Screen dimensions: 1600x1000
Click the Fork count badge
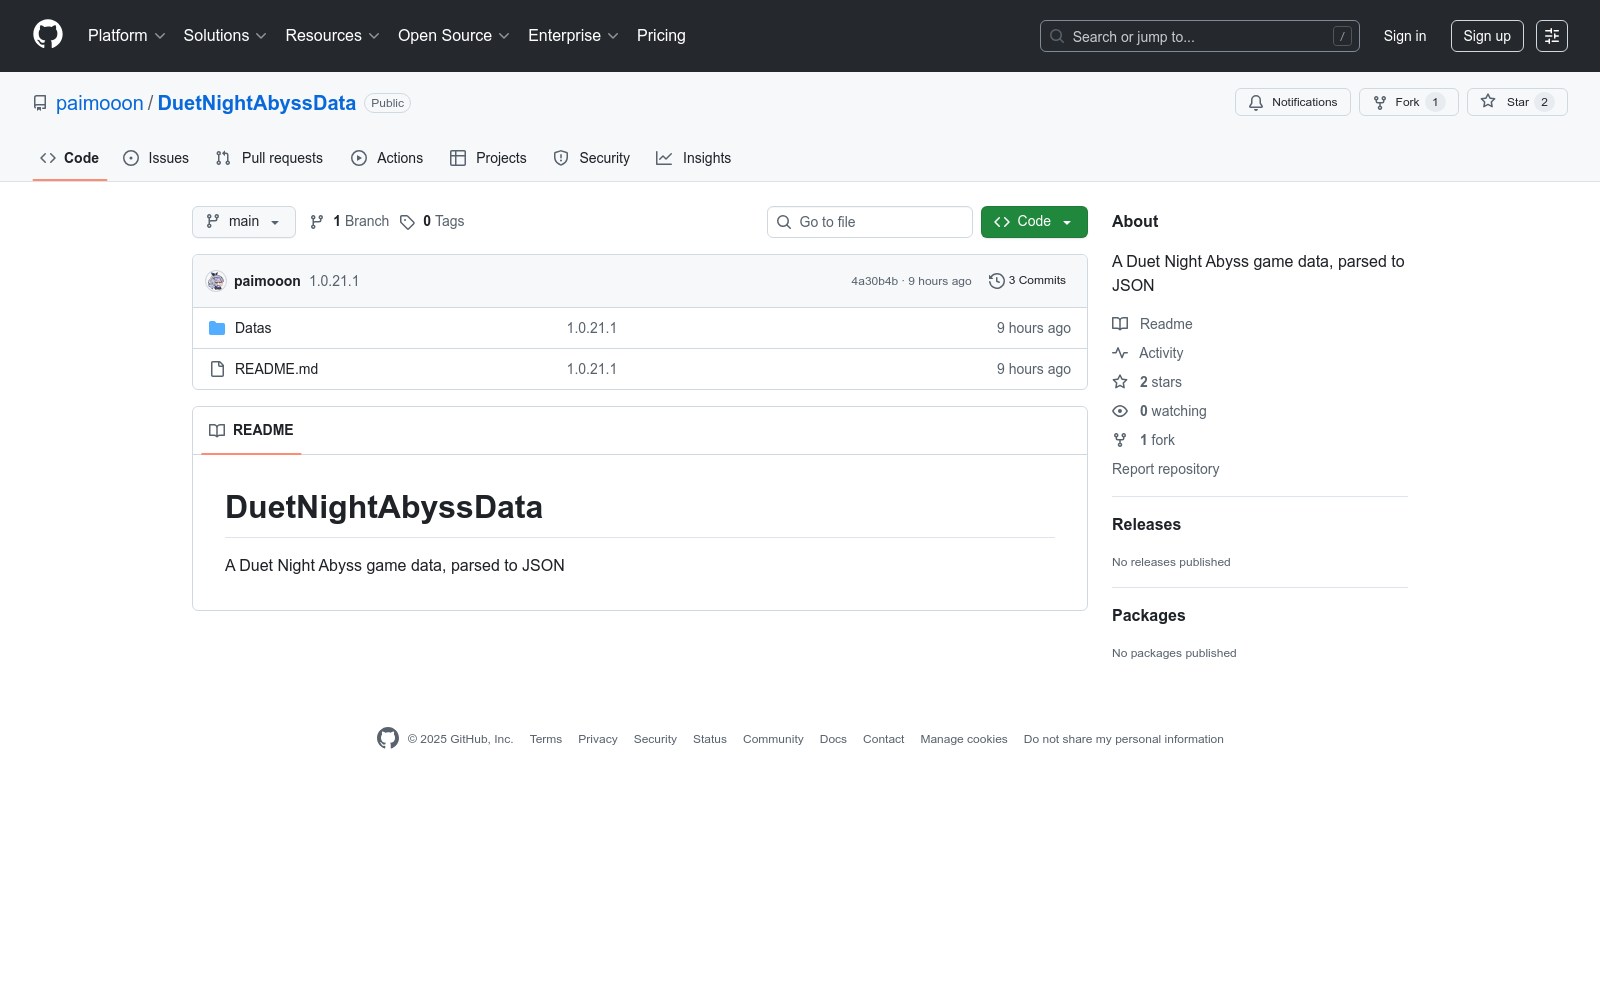pyautogui.click(x=1435, y=102)
